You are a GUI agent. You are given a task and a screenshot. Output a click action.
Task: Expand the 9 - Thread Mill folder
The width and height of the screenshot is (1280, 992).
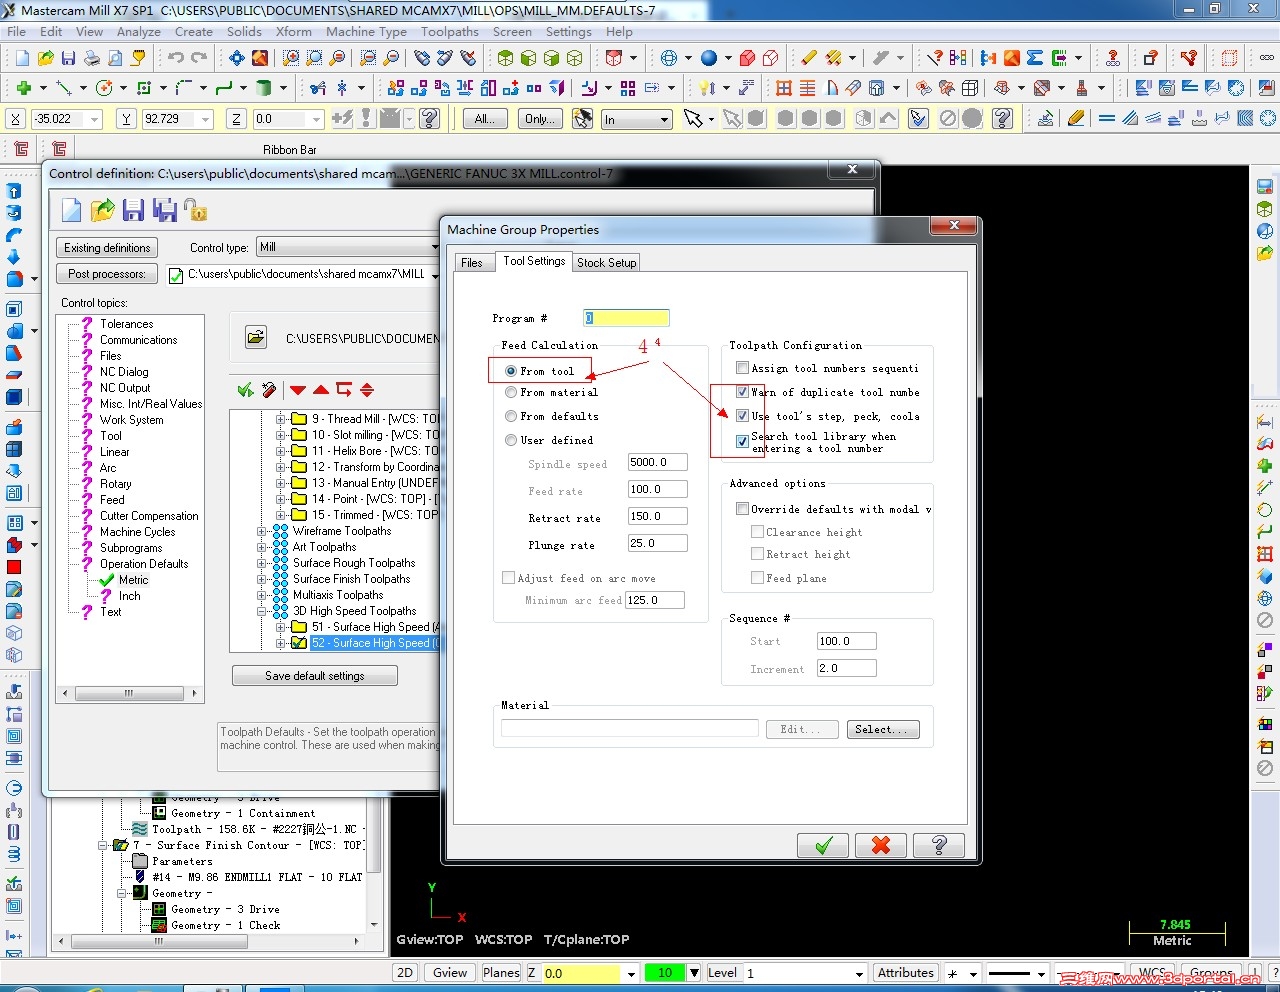coord(281,419)
